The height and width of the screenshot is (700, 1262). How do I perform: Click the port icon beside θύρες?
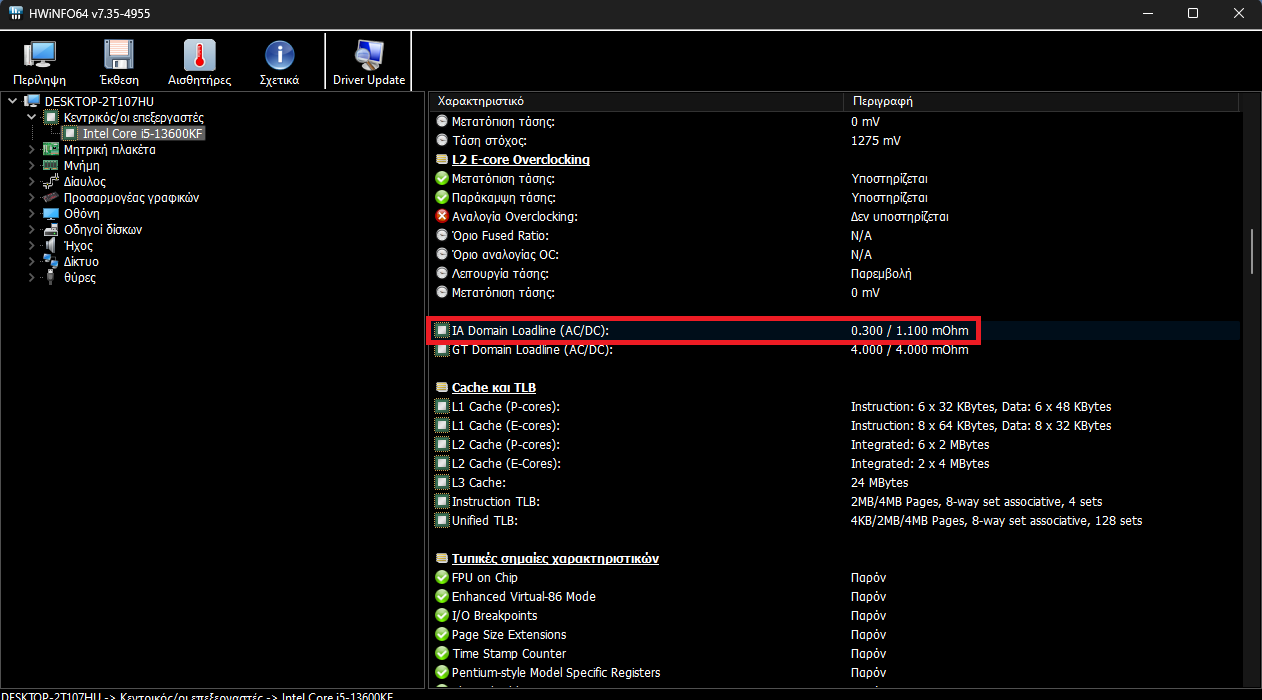coord(51,278)
